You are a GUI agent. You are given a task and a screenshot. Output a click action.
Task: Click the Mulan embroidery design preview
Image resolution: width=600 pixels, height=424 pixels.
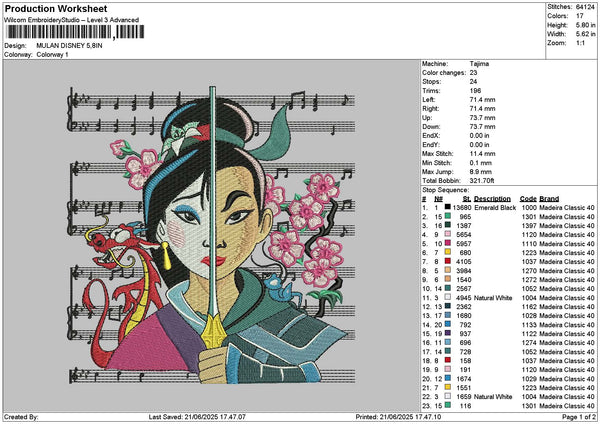(211, 238)
